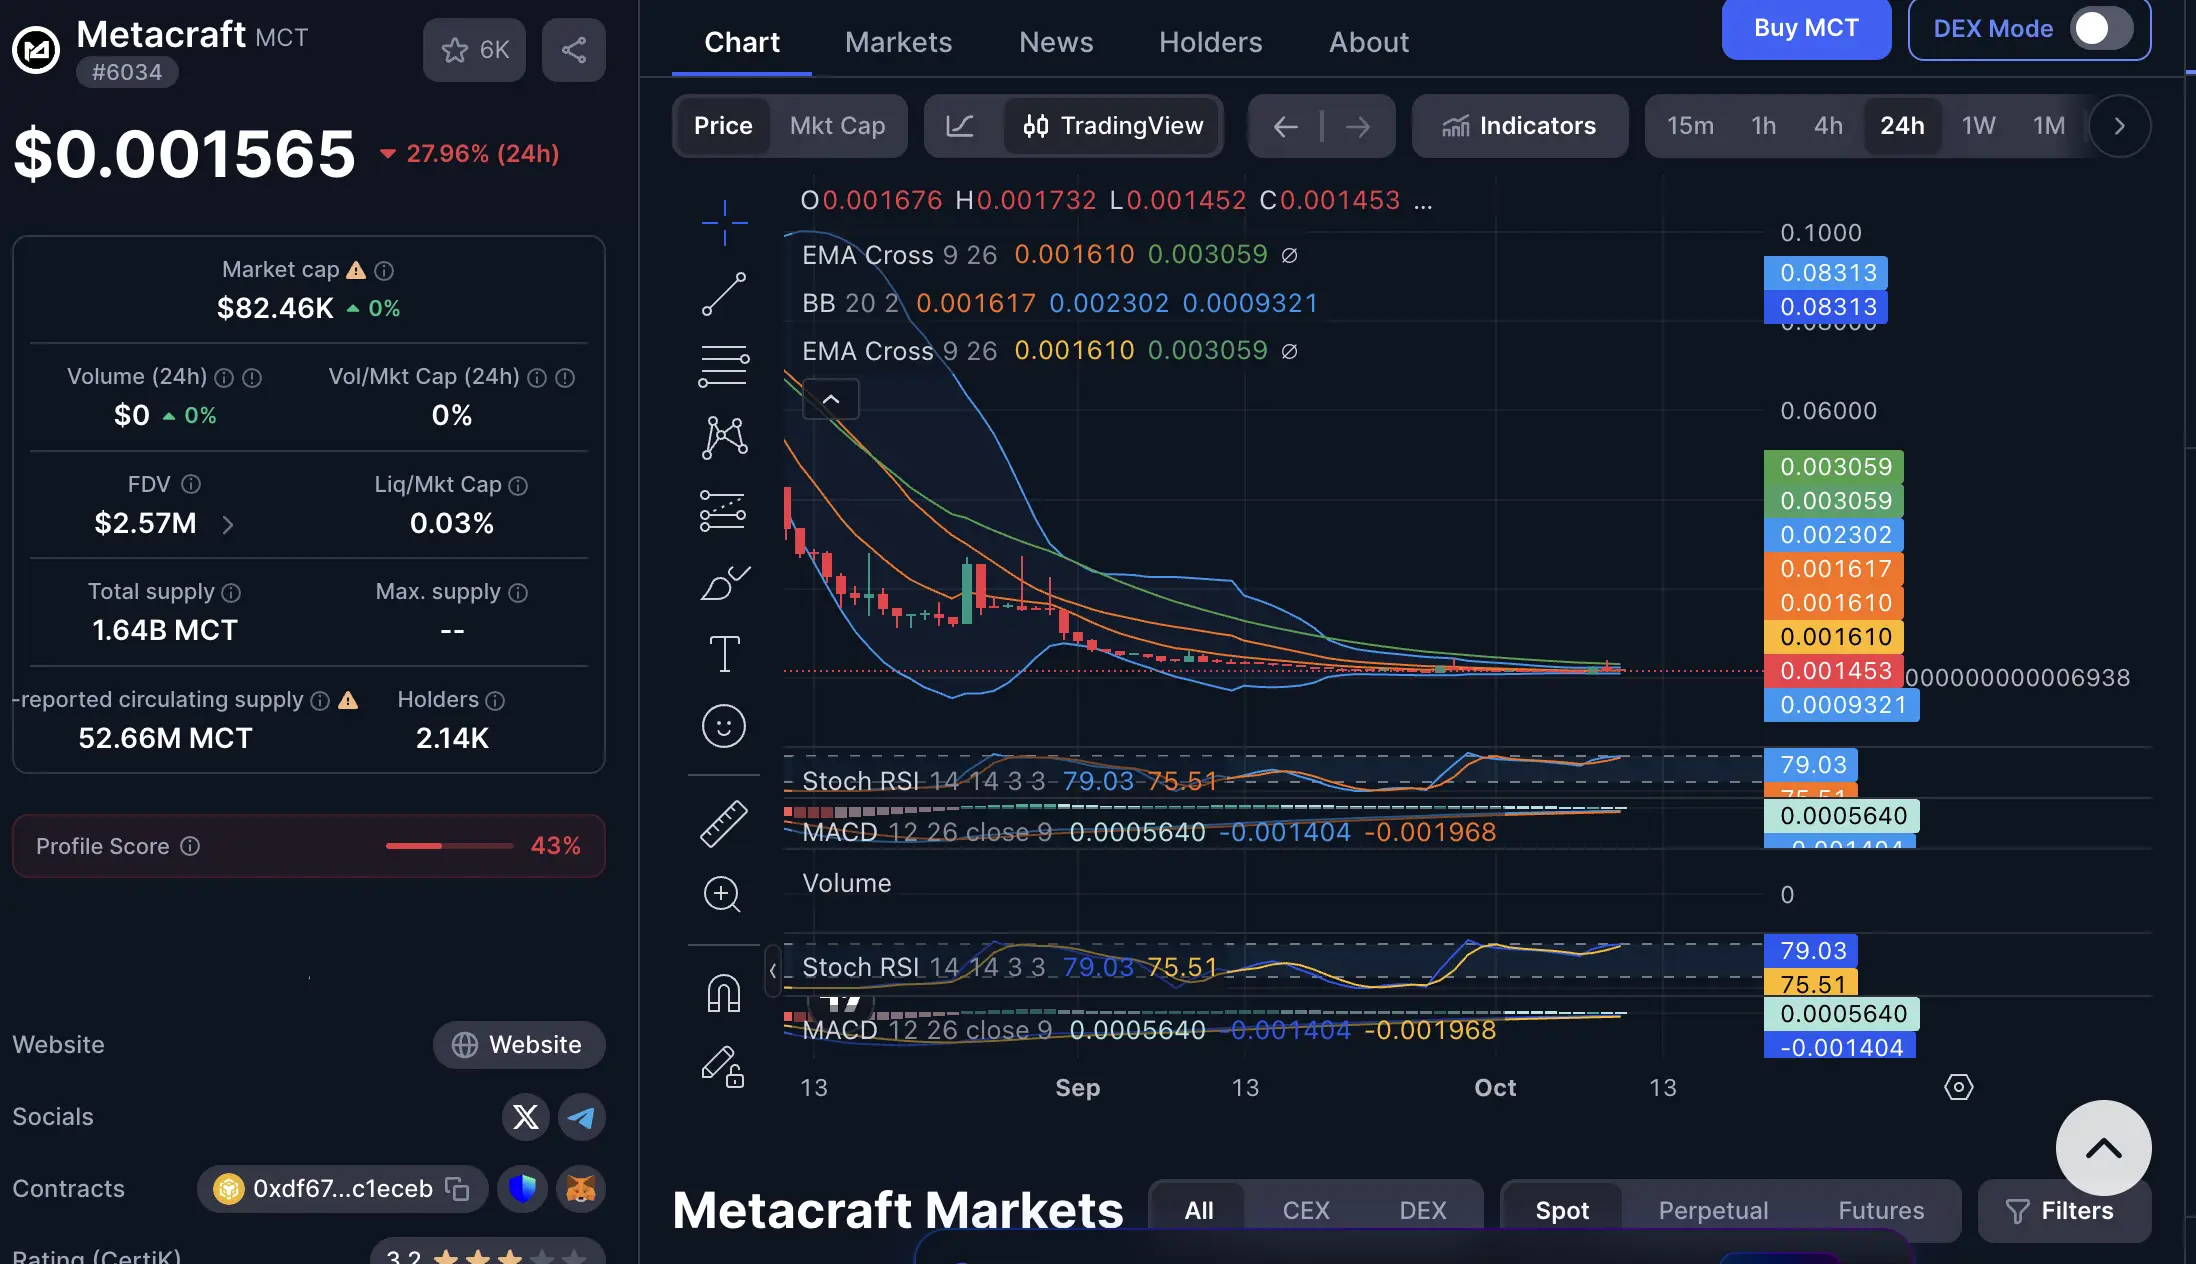The image size is (2196, 1264).
Task: Set timeframe to 1W
Action: coord(1978,126)
